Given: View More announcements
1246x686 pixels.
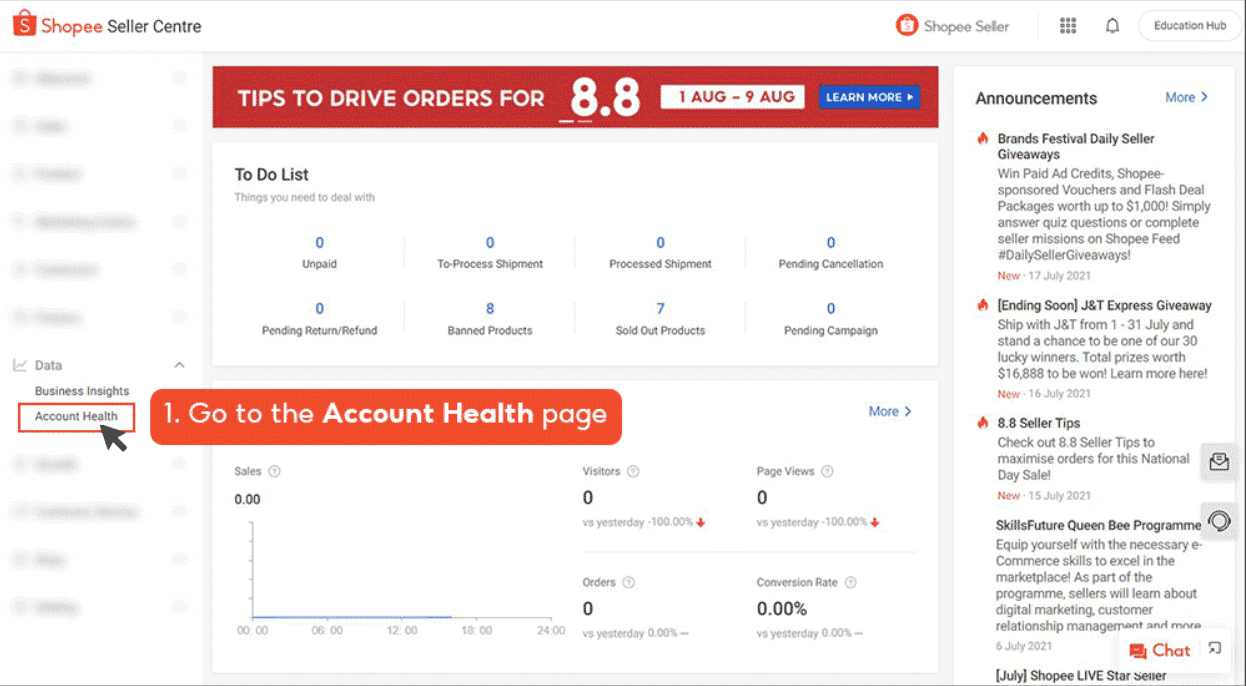Looking at the screenshot, I should tap(1185, 97).
